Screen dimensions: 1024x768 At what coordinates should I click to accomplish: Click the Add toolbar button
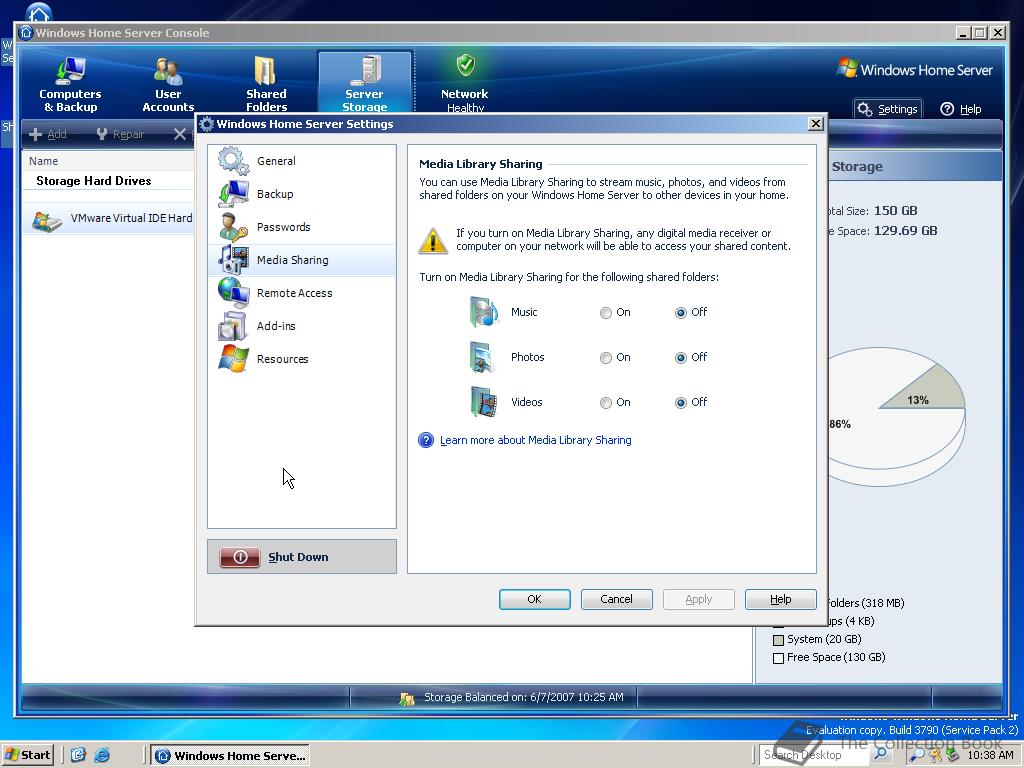(48, 134)
